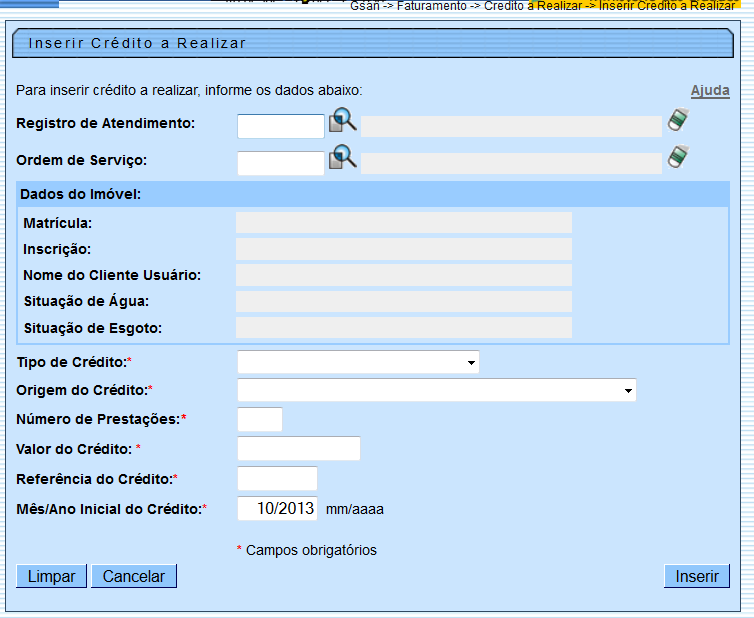
Task: Select the Referência do Crédito field
Action: click(x=277, y=478)
